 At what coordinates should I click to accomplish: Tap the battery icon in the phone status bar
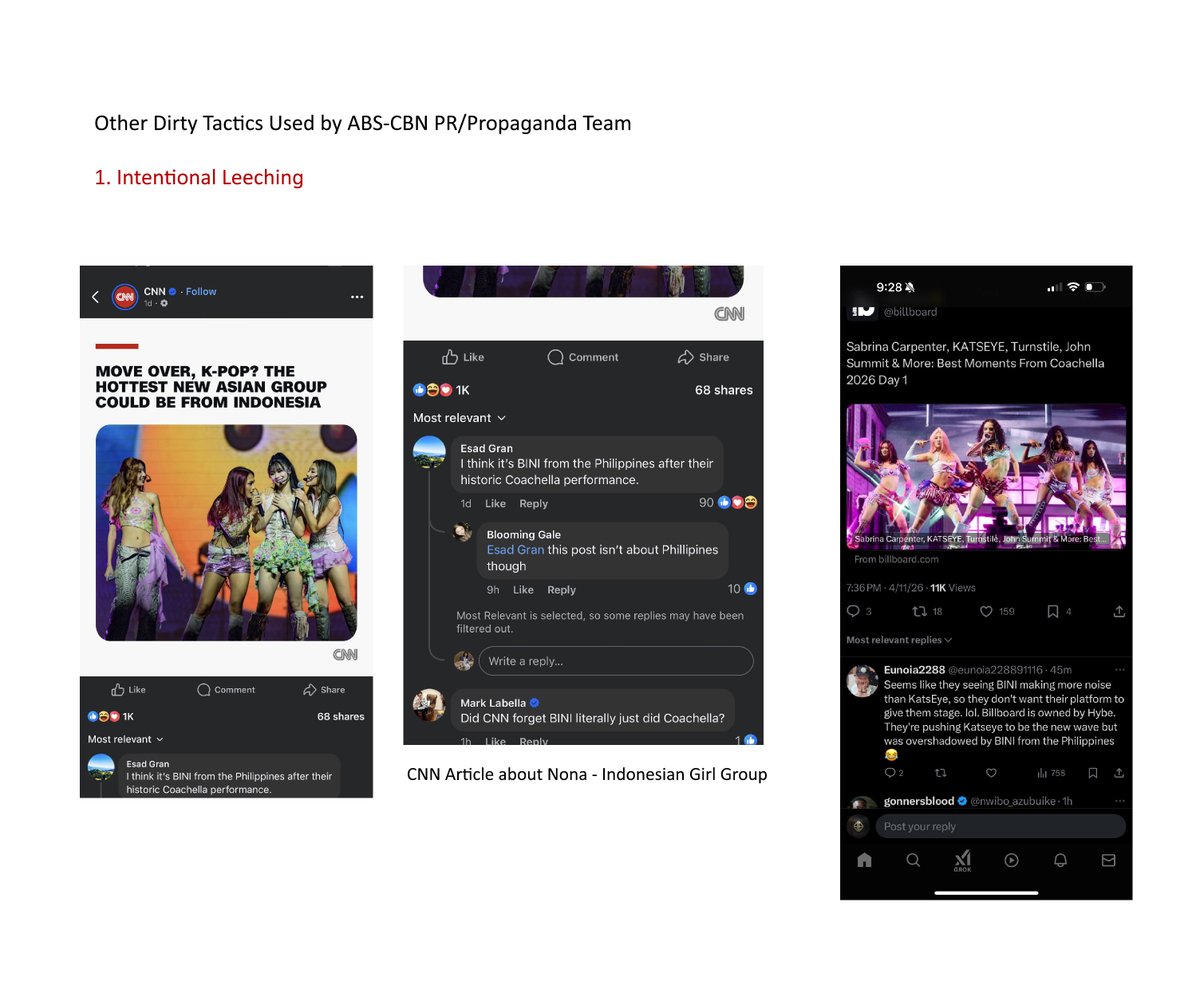pyautogui.click(x=1095, y=287)
